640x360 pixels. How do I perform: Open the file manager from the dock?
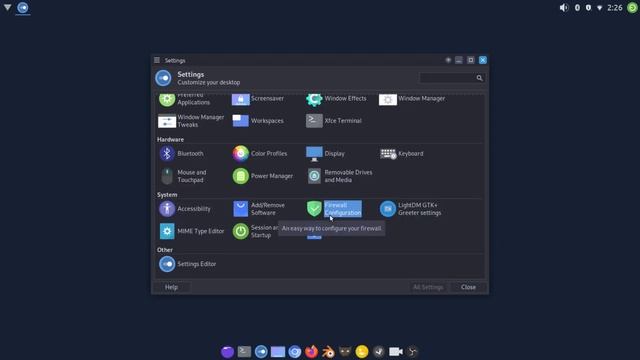(x=278, y=351)
